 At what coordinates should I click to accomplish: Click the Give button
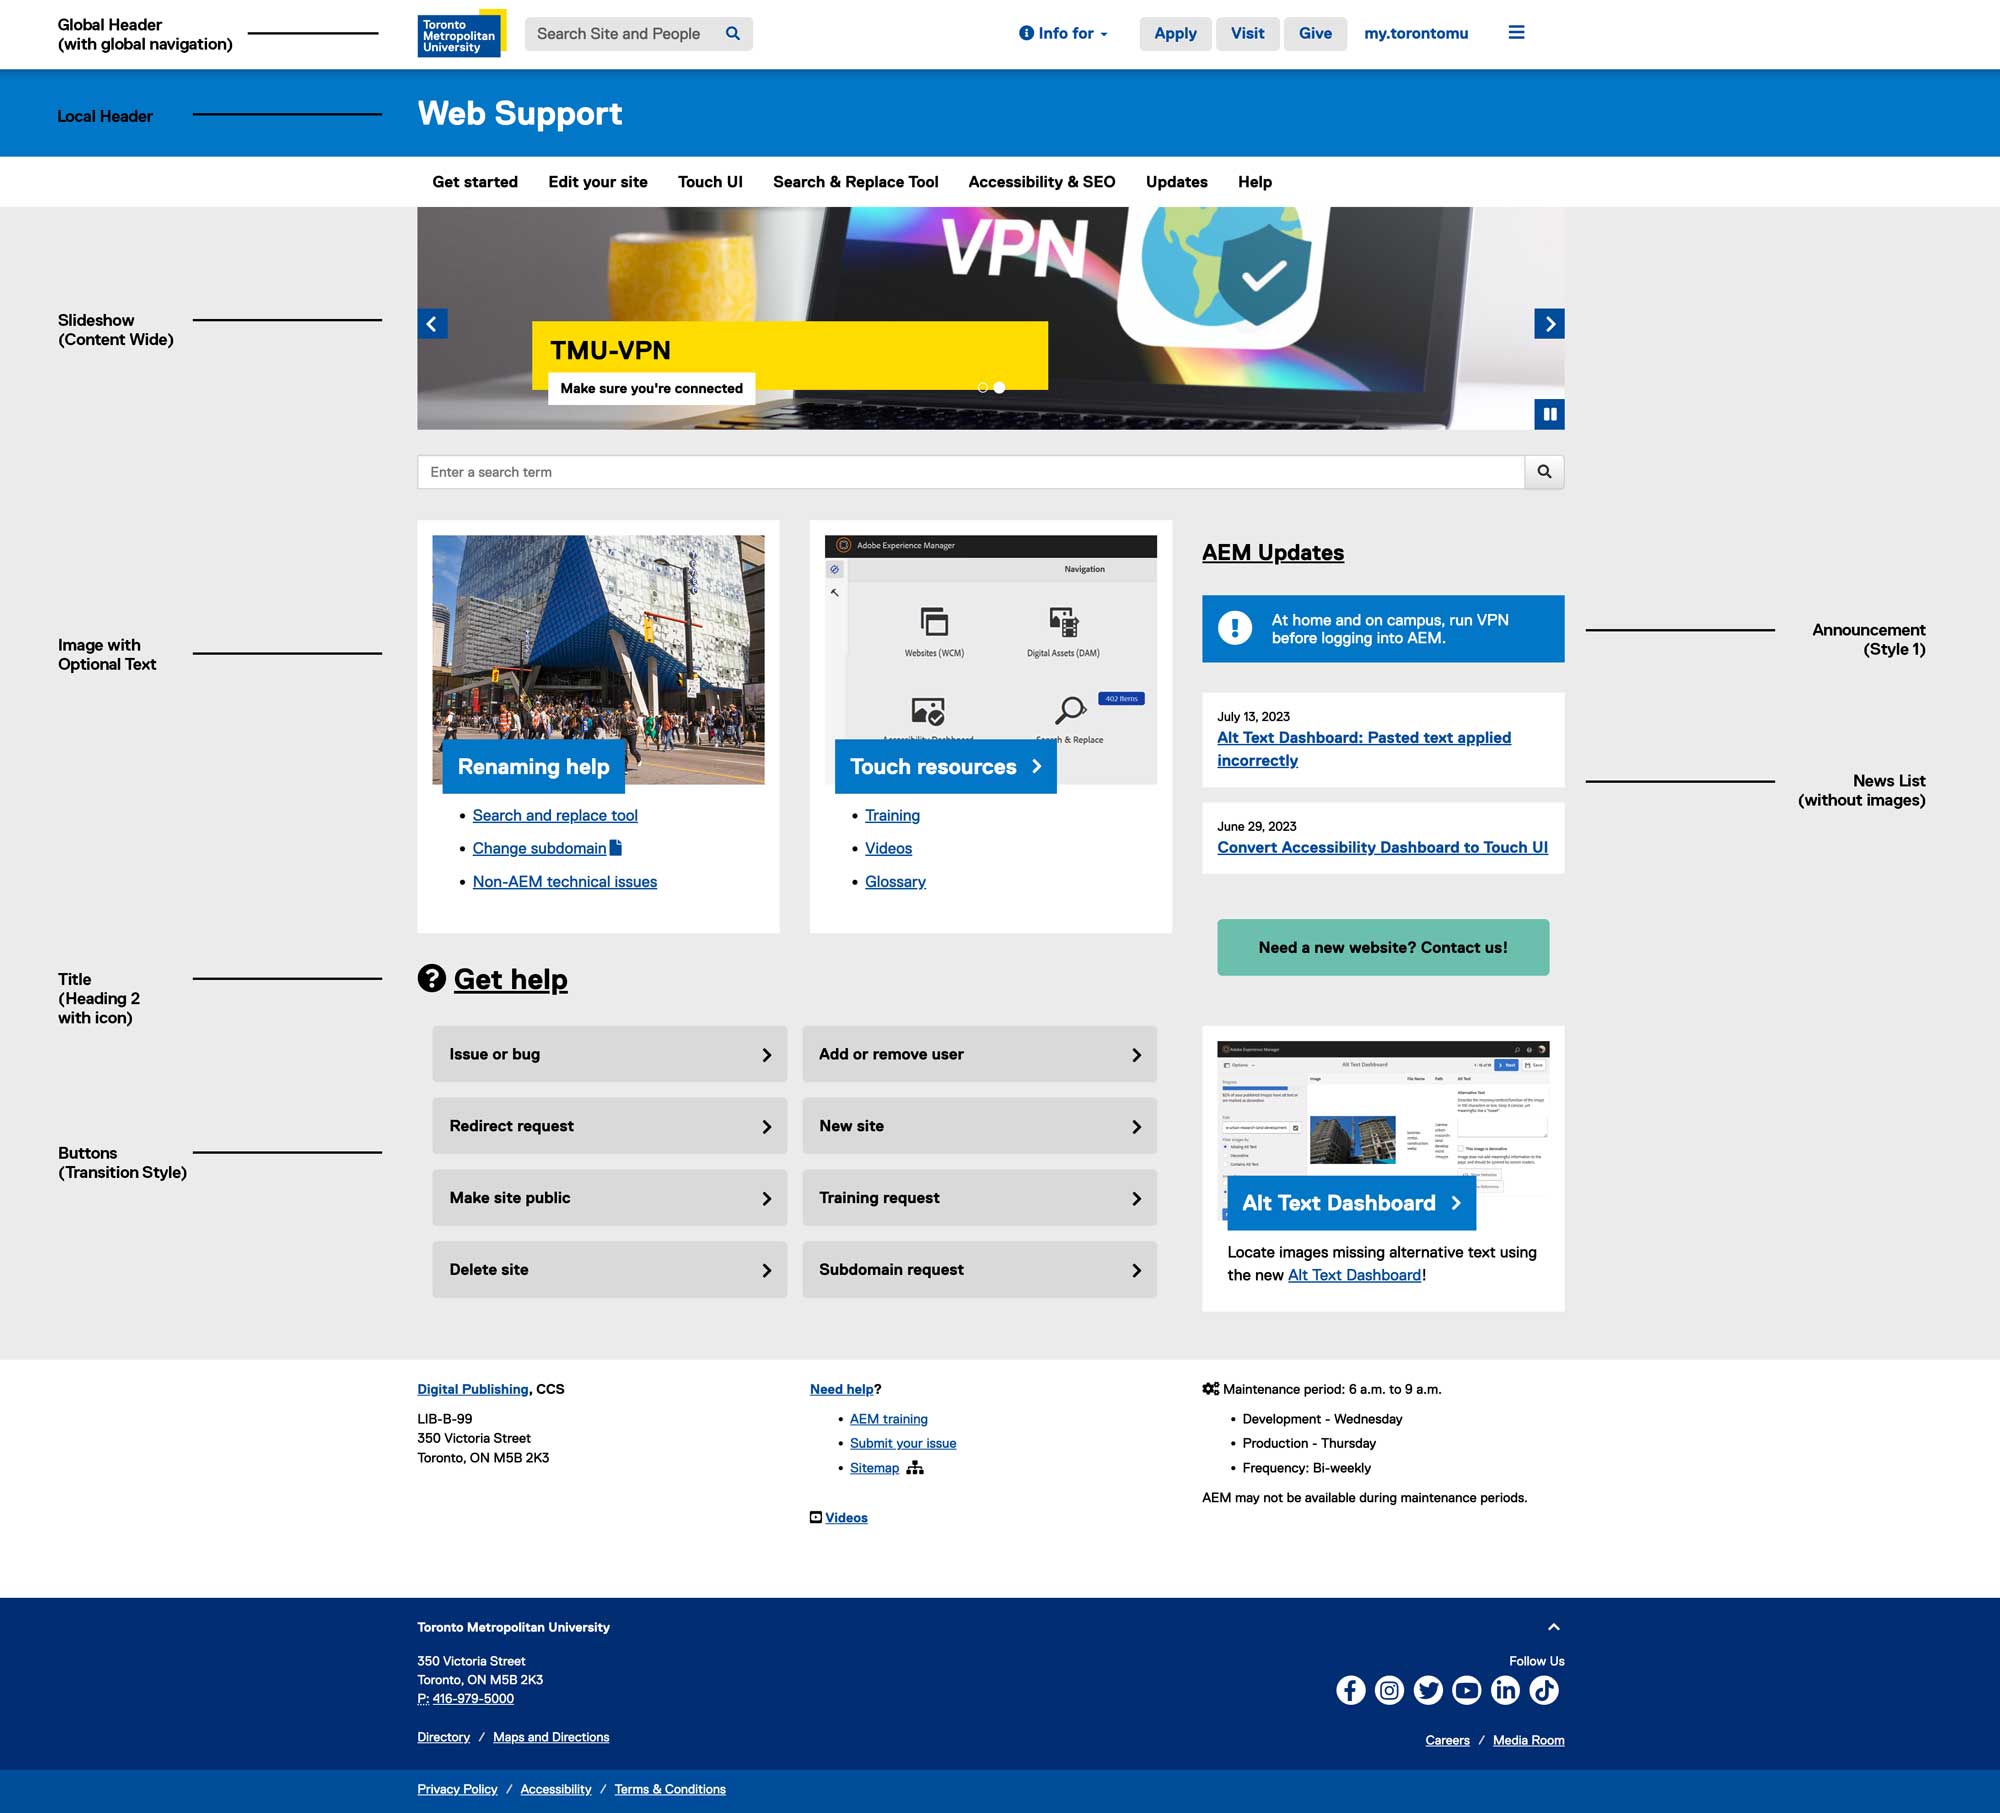coord(1315,33)
